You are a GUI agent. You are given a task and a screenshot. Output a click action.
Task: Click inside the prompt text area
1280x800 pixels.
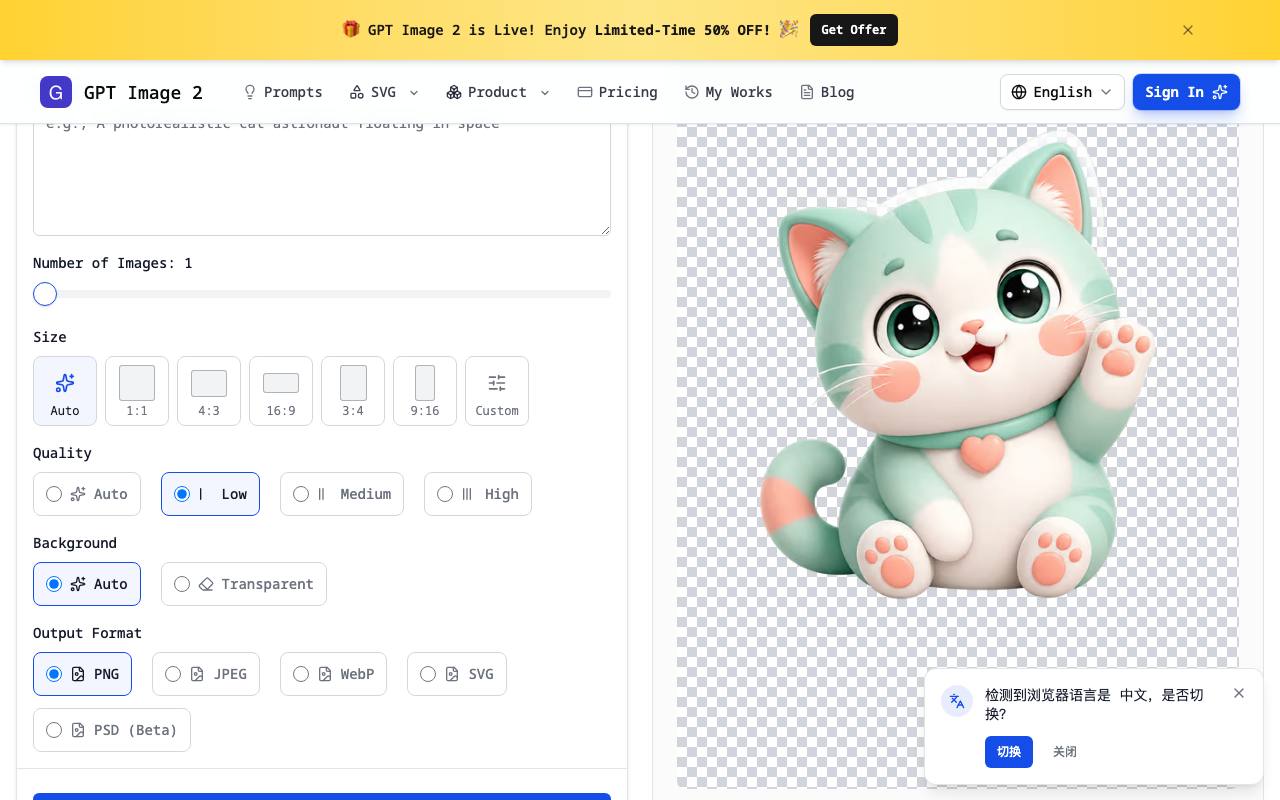coord(322,179)
